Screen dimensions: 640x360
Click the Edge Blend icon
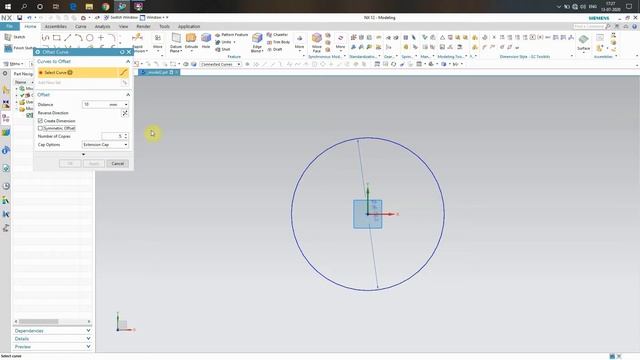[257, 38]
